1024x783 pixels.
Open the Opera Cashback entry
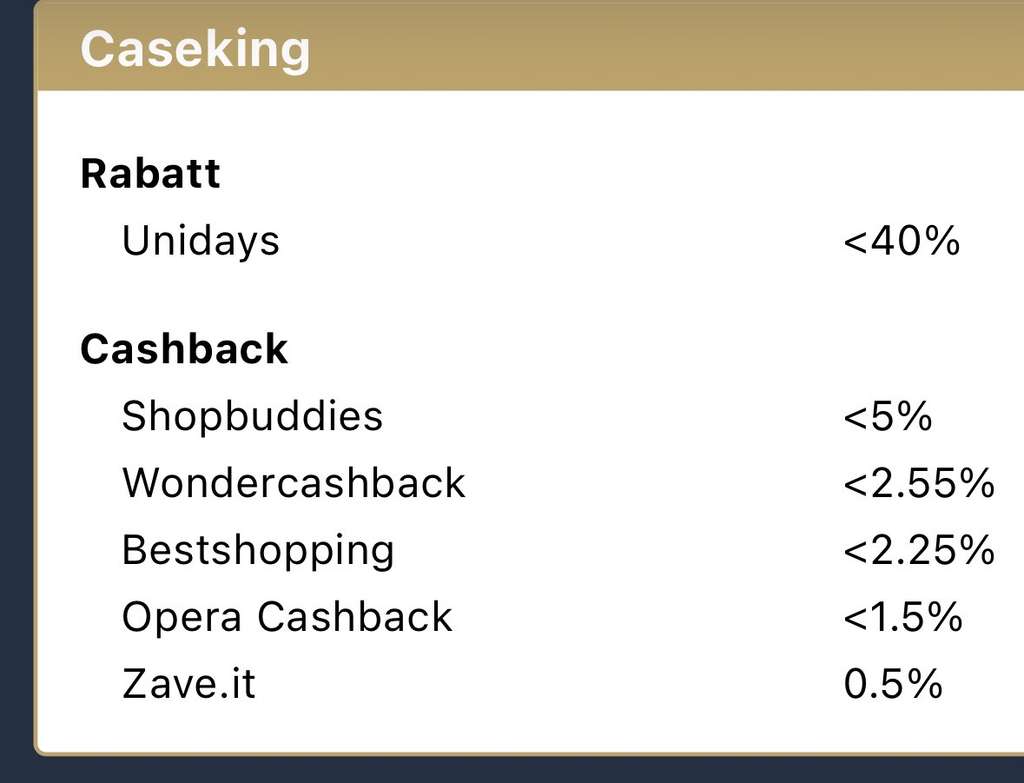[287, 618]
